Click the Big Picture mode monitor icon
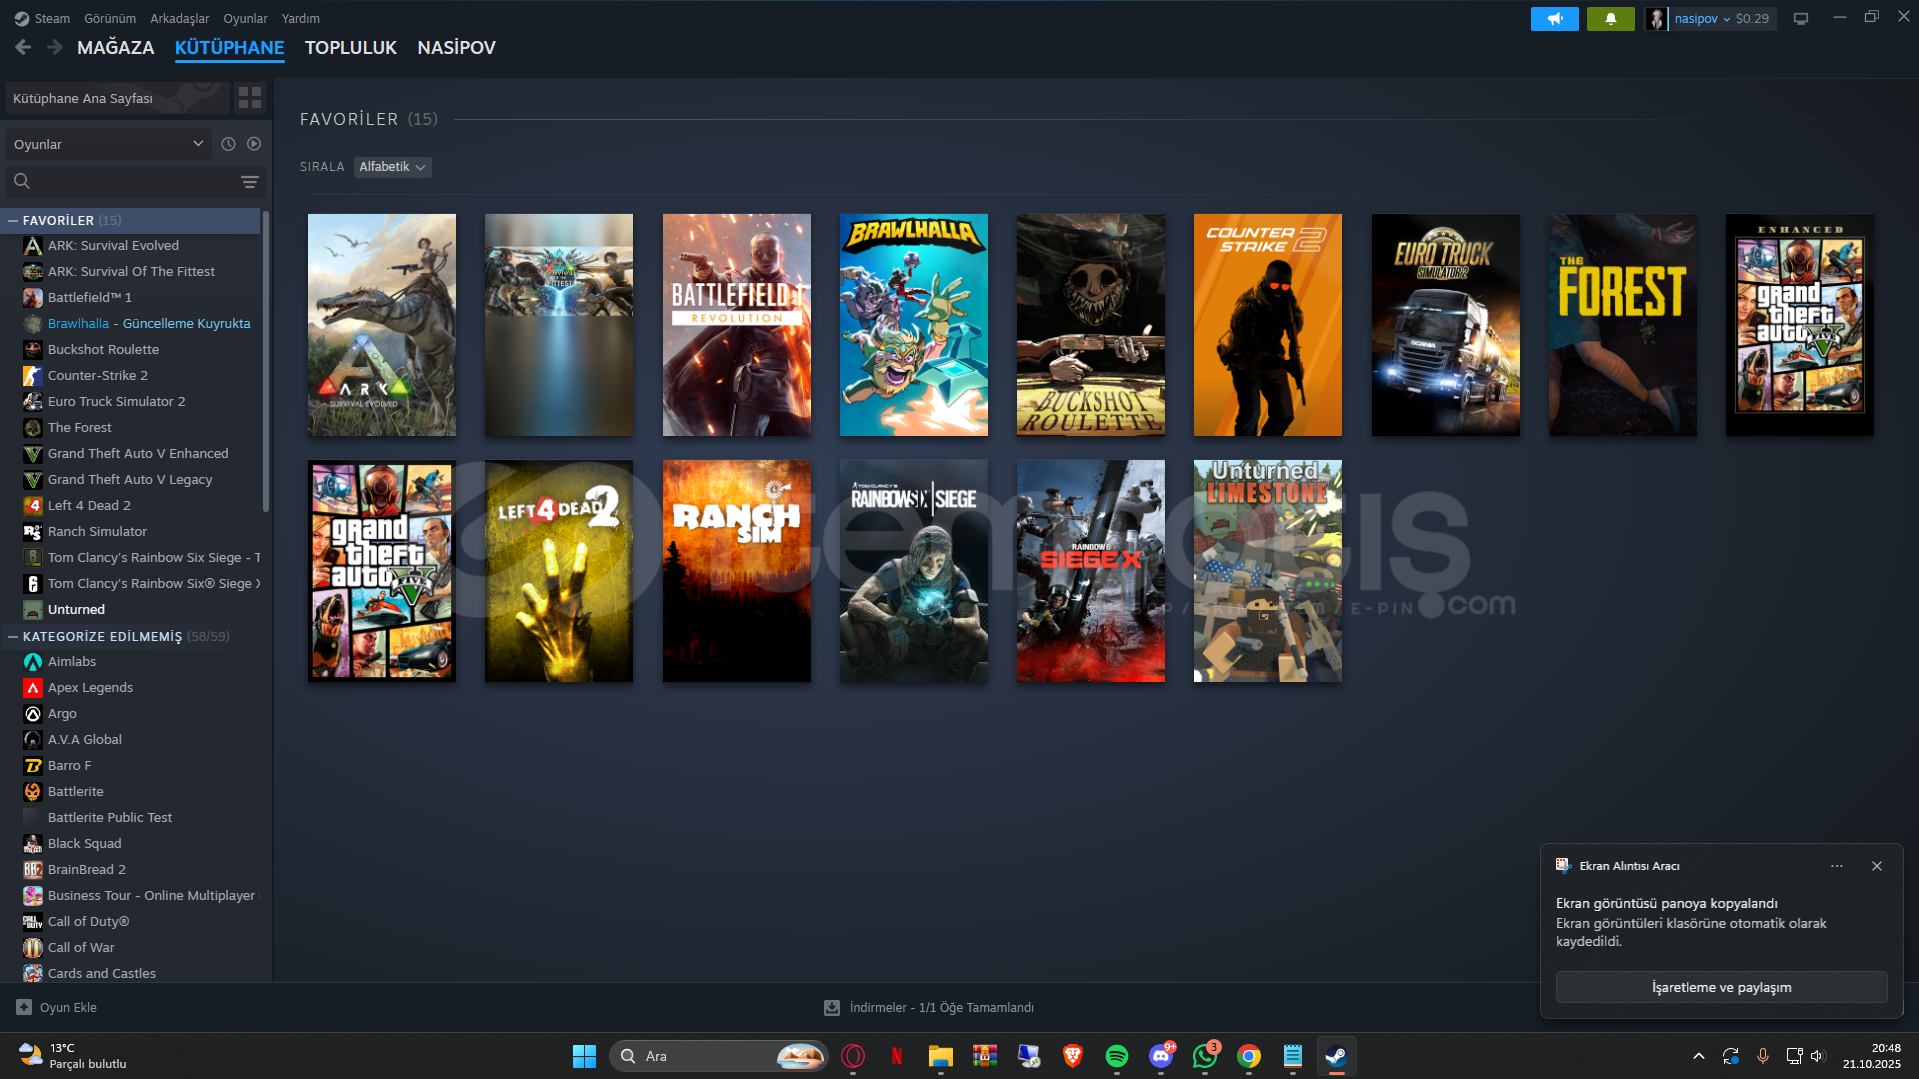Viewport: 1919px width, 1079px height. (x=1801, y=19)
